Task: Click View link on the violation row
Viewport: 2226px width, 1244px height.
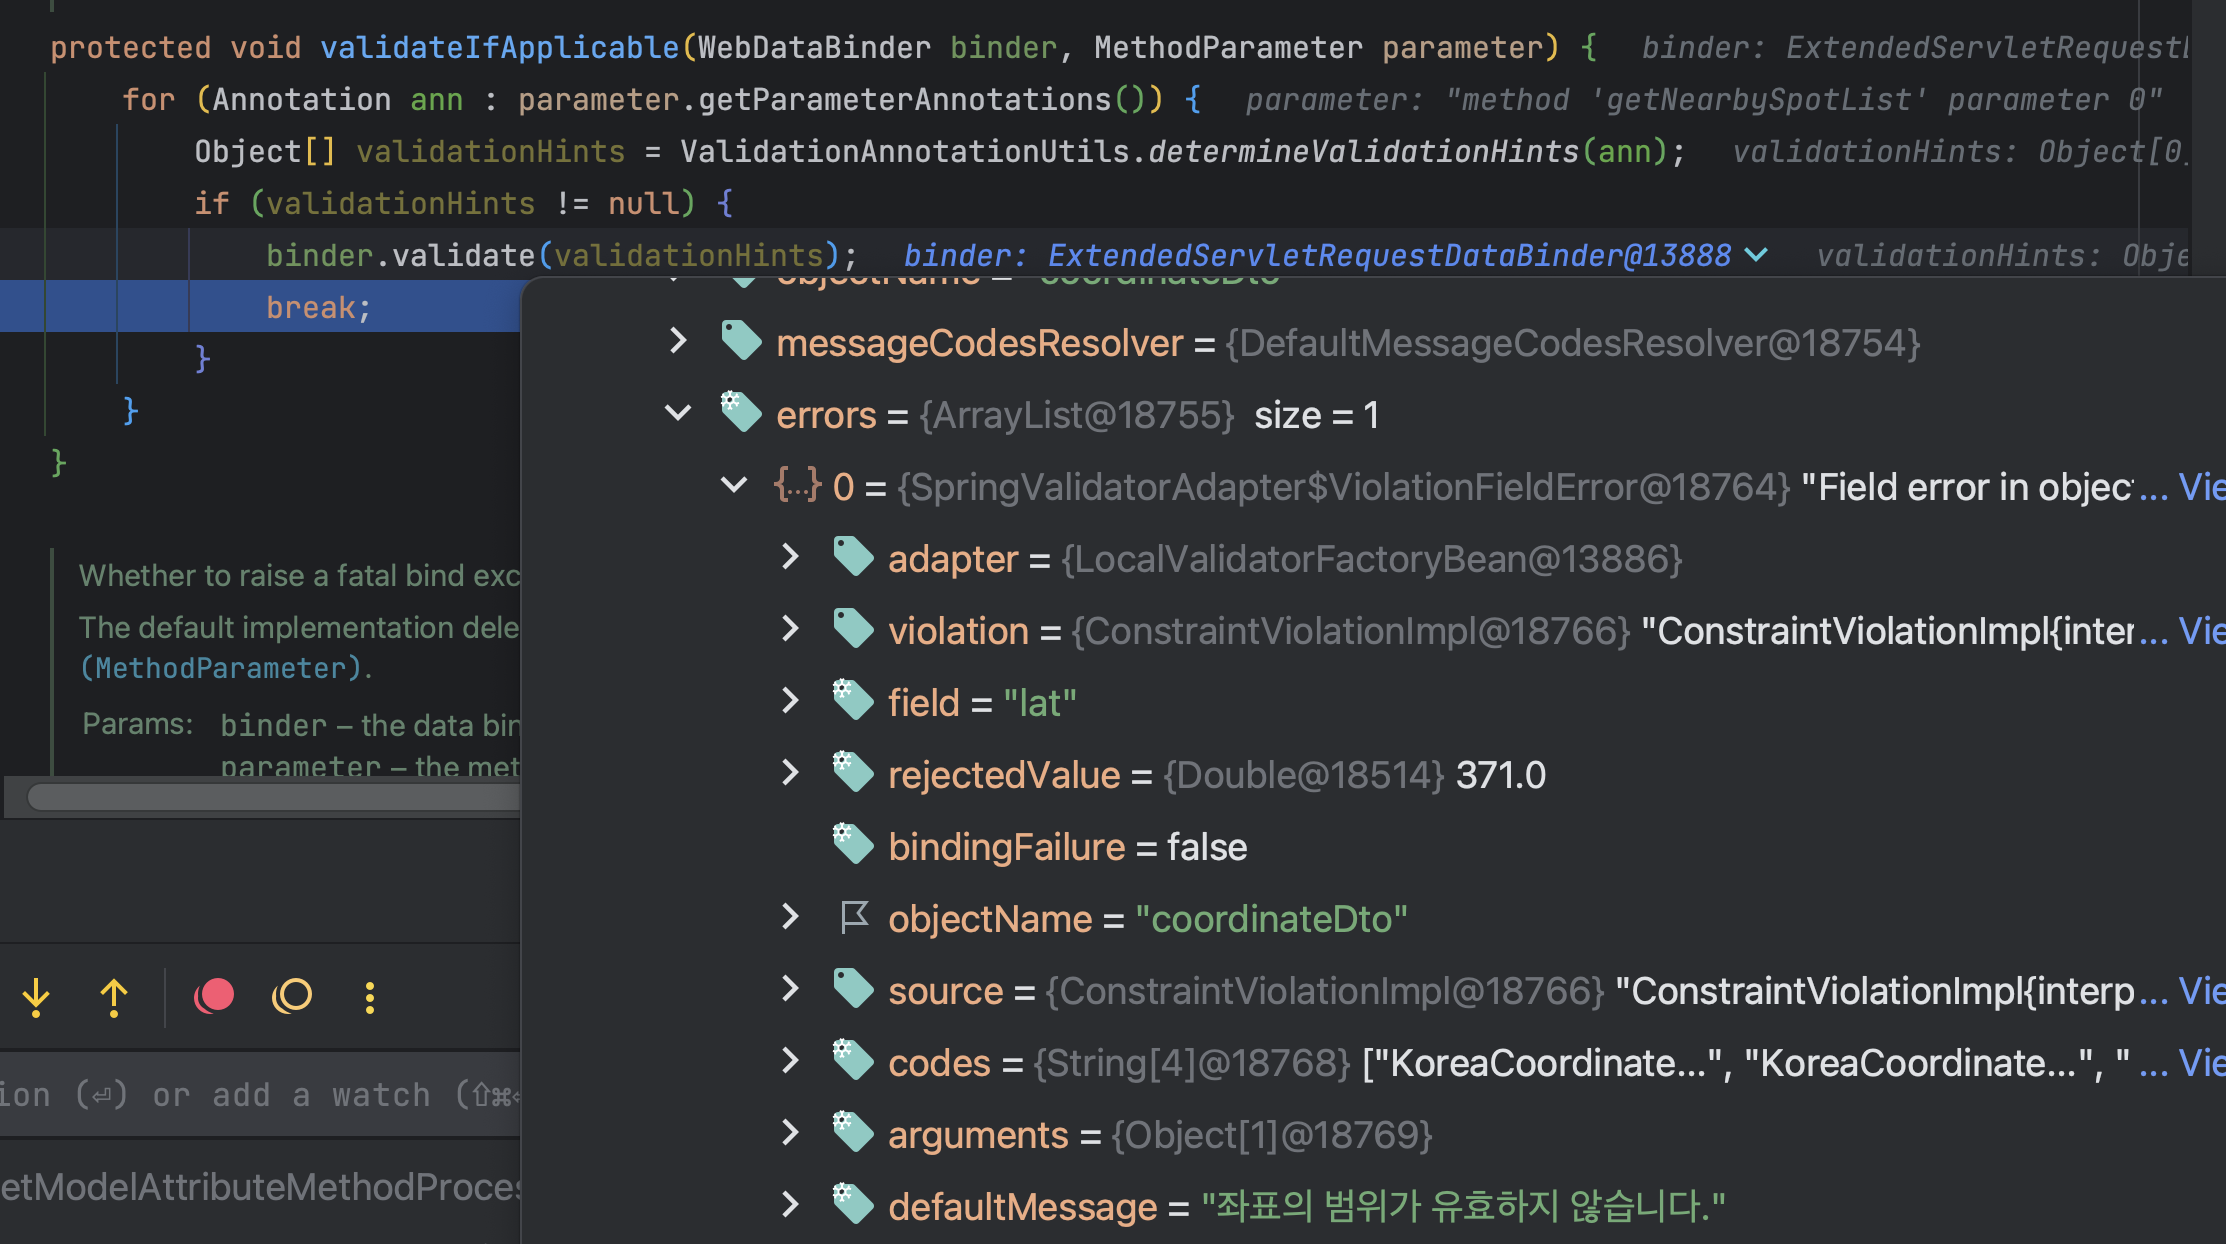Action: (2200, 631)
